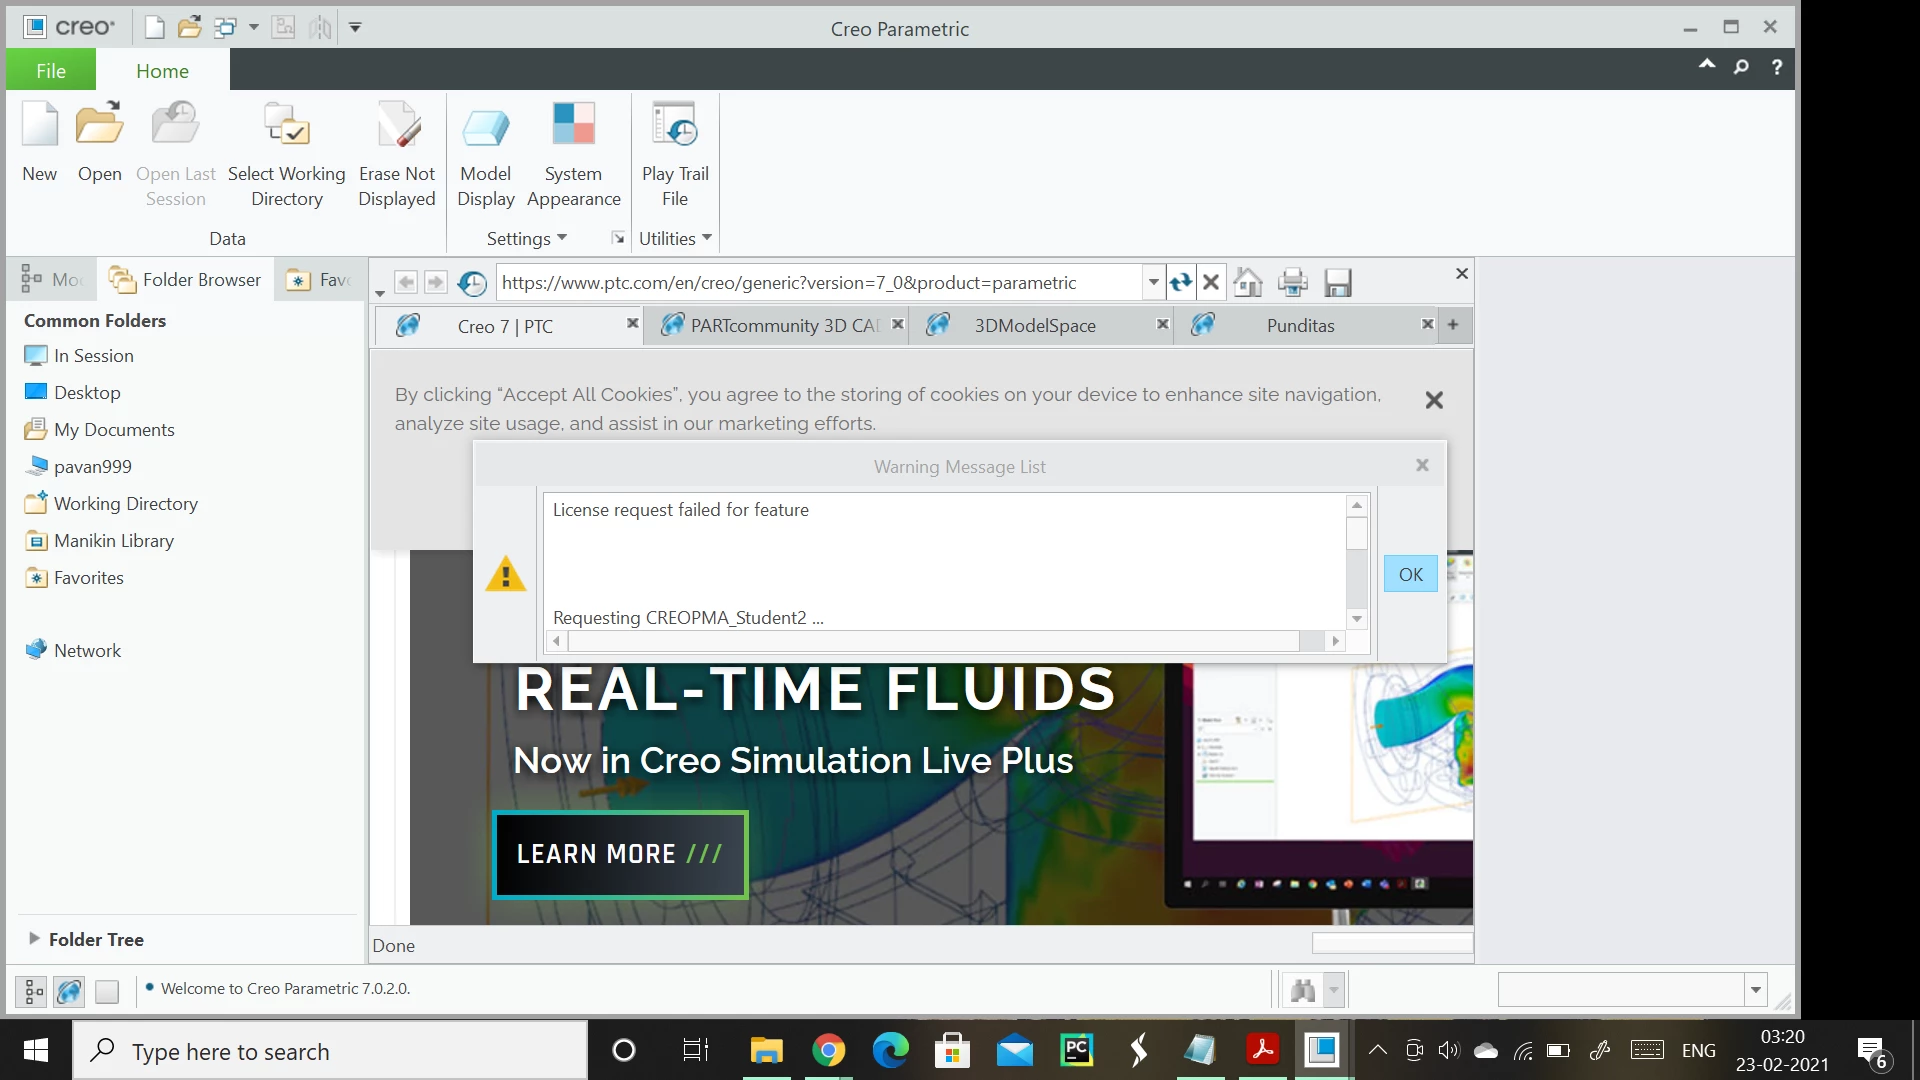Open the URL address history dropdown
The width and height of the screenshot is (1920, 1080).
(1153, 283)
